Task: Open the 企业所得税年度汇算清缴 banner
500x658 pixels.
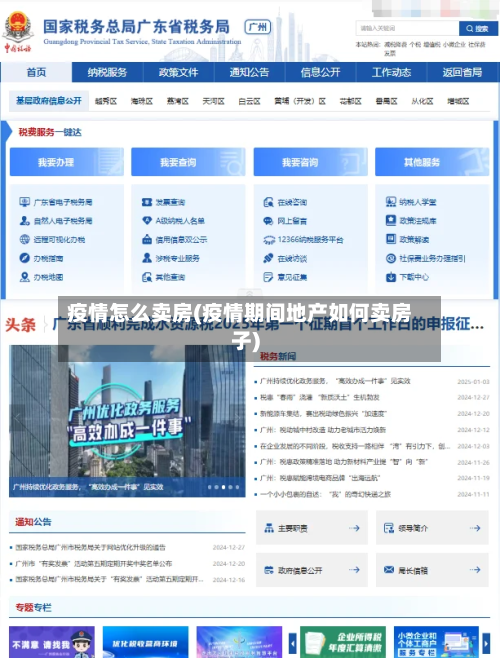Action: coord(343,642)
